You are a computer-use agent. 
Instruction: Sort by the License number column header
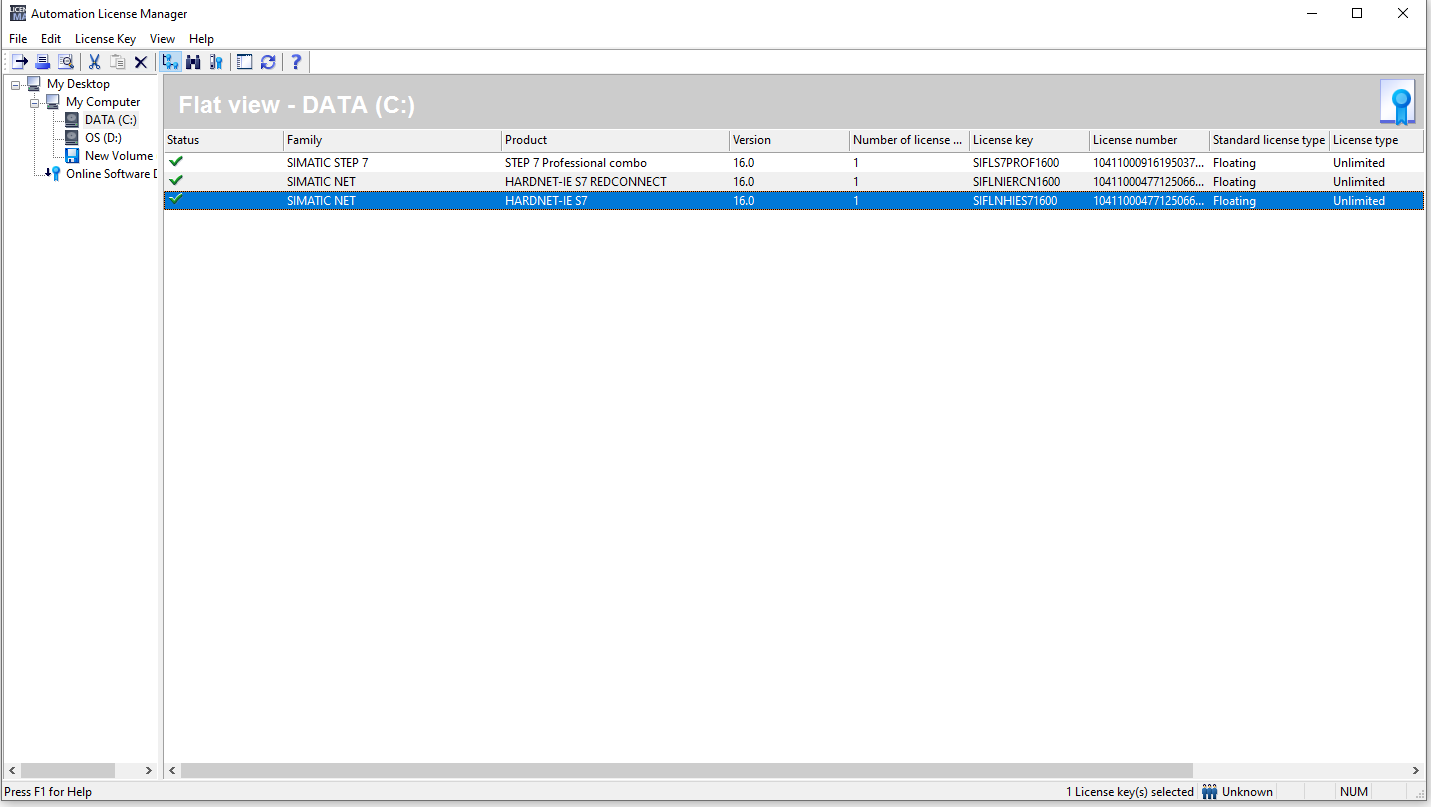coord(1149,140)
